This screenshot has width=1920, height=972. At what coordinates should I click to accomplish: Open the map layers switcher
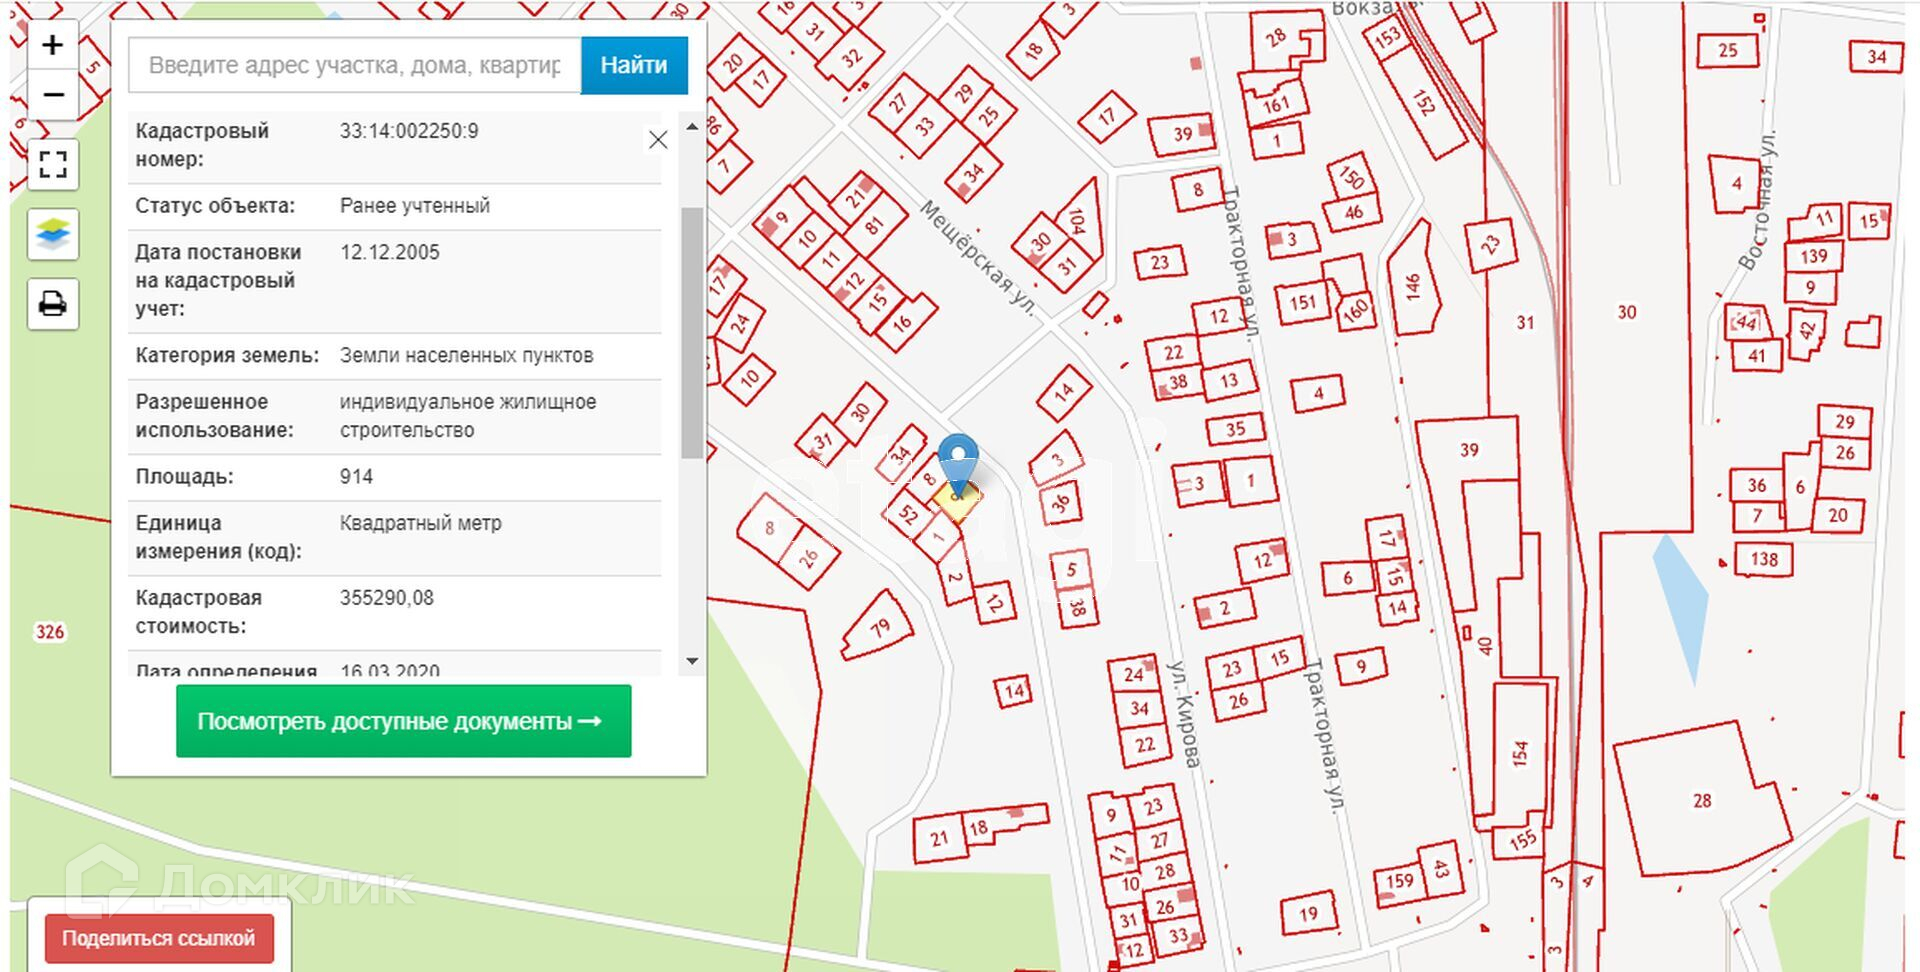click(x=52, y=235)
